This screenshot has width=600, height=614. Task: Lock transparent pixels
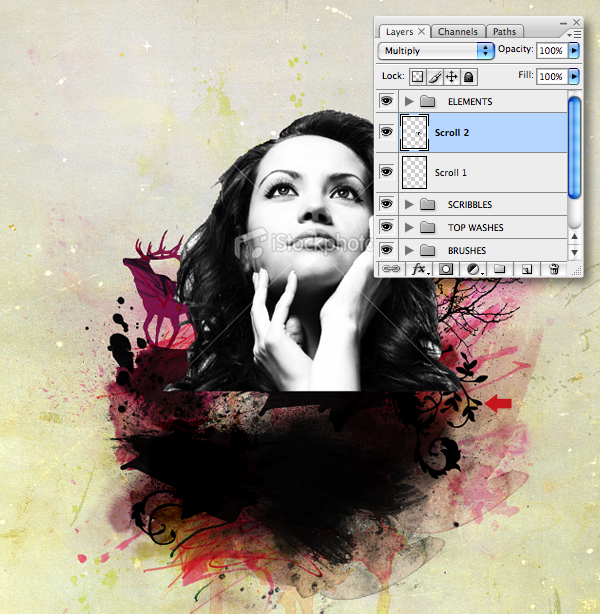point(417,77)
